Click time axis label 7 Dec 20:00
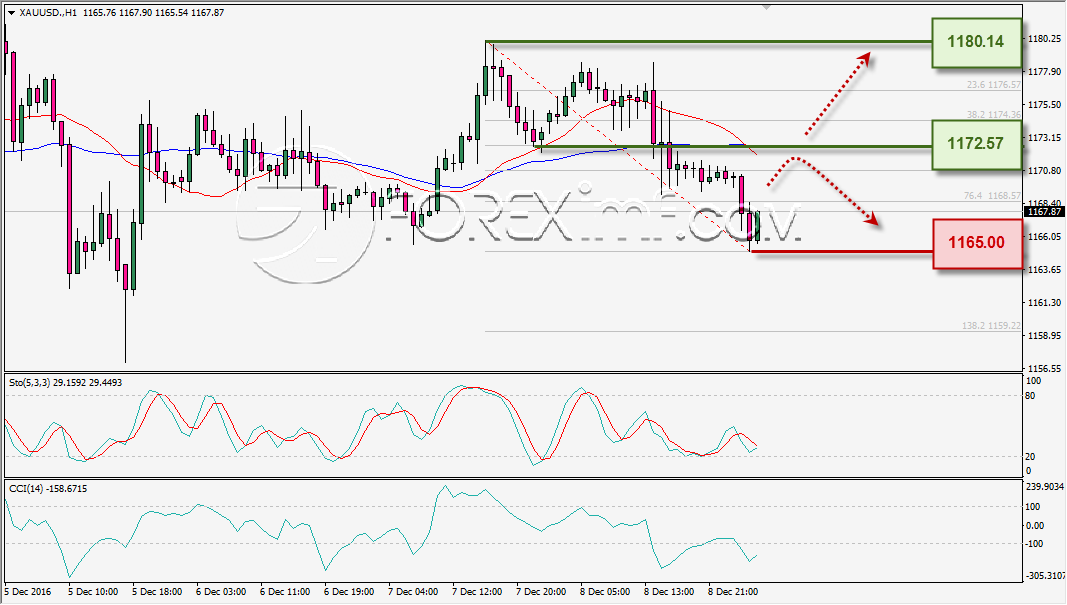The width and height of the screenshot is (1067, 605). point(541,592)
